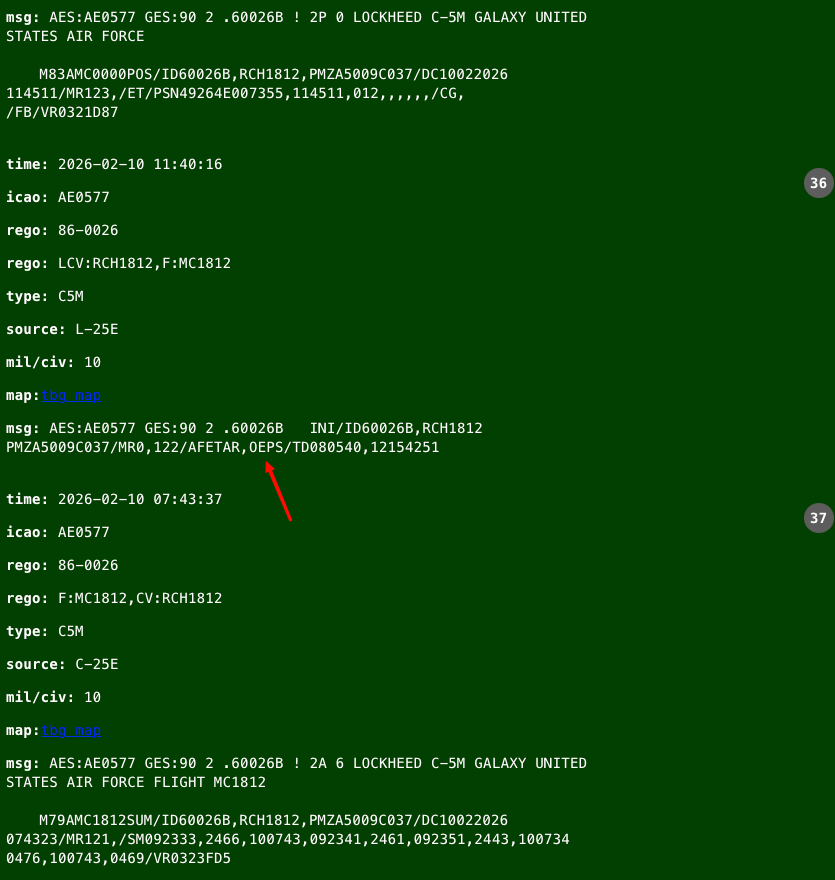Open the tbg map link under time 11:40:16
The width and height of the screenshot is (835, 880).
coord(71,396)
